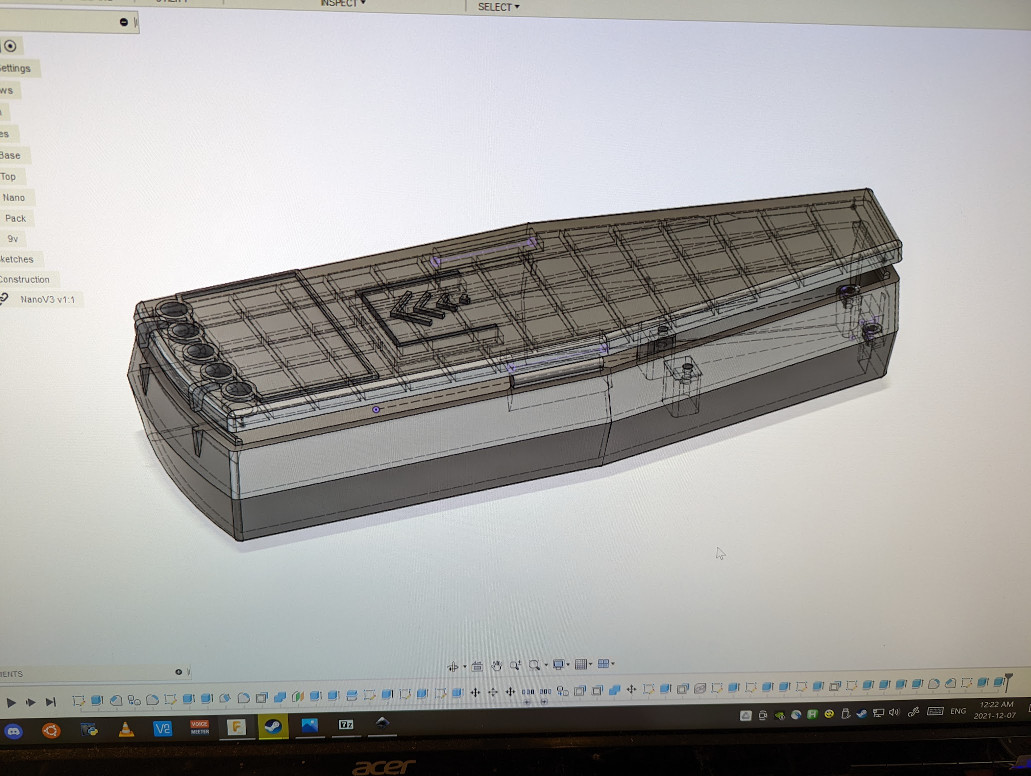This screenshot has height=776, width=1031.
Task: Open Steam from the taskbar
Action: point(273,727)
